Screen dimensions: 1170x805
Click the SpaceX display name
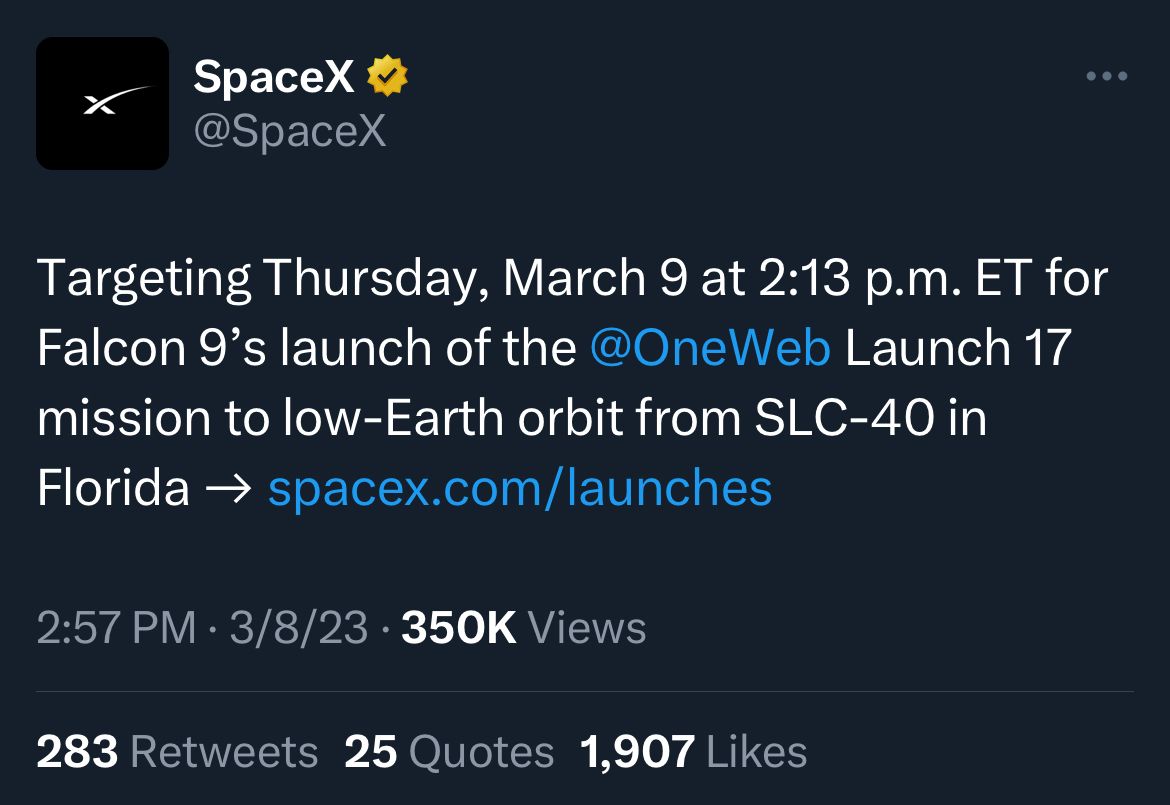pos(274,75)
